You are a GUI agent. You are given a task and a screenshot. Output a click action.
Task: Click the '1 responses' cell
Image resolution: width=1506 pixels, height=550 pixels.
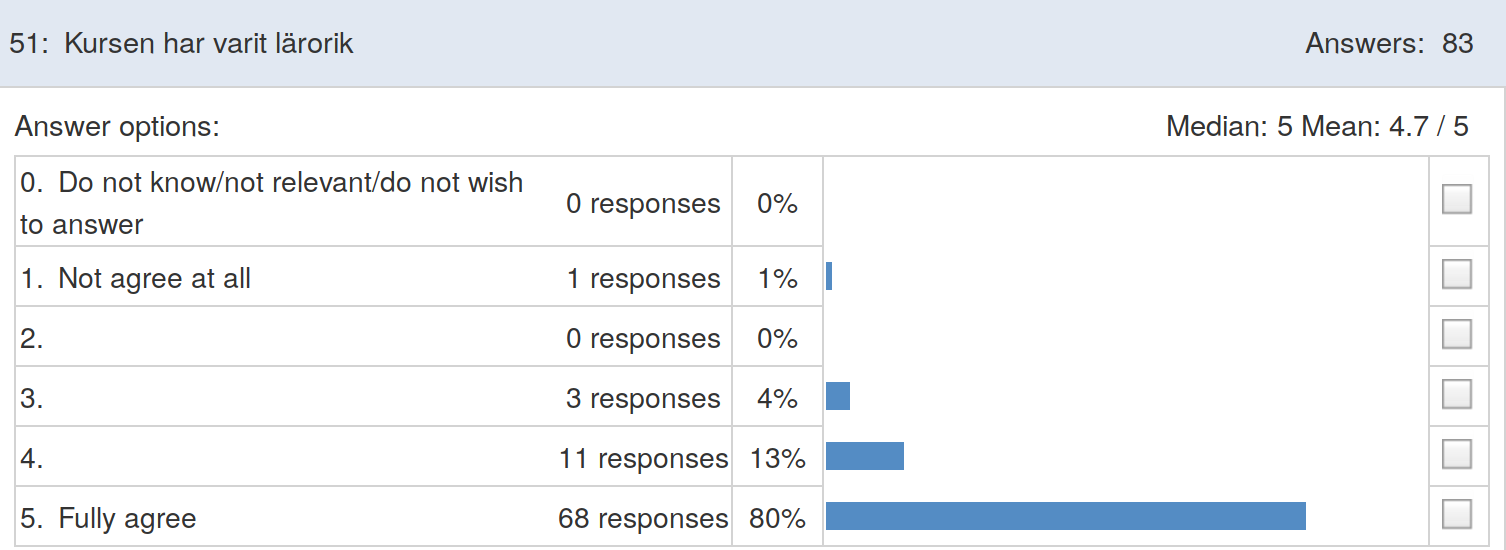(x=643, y=279)
